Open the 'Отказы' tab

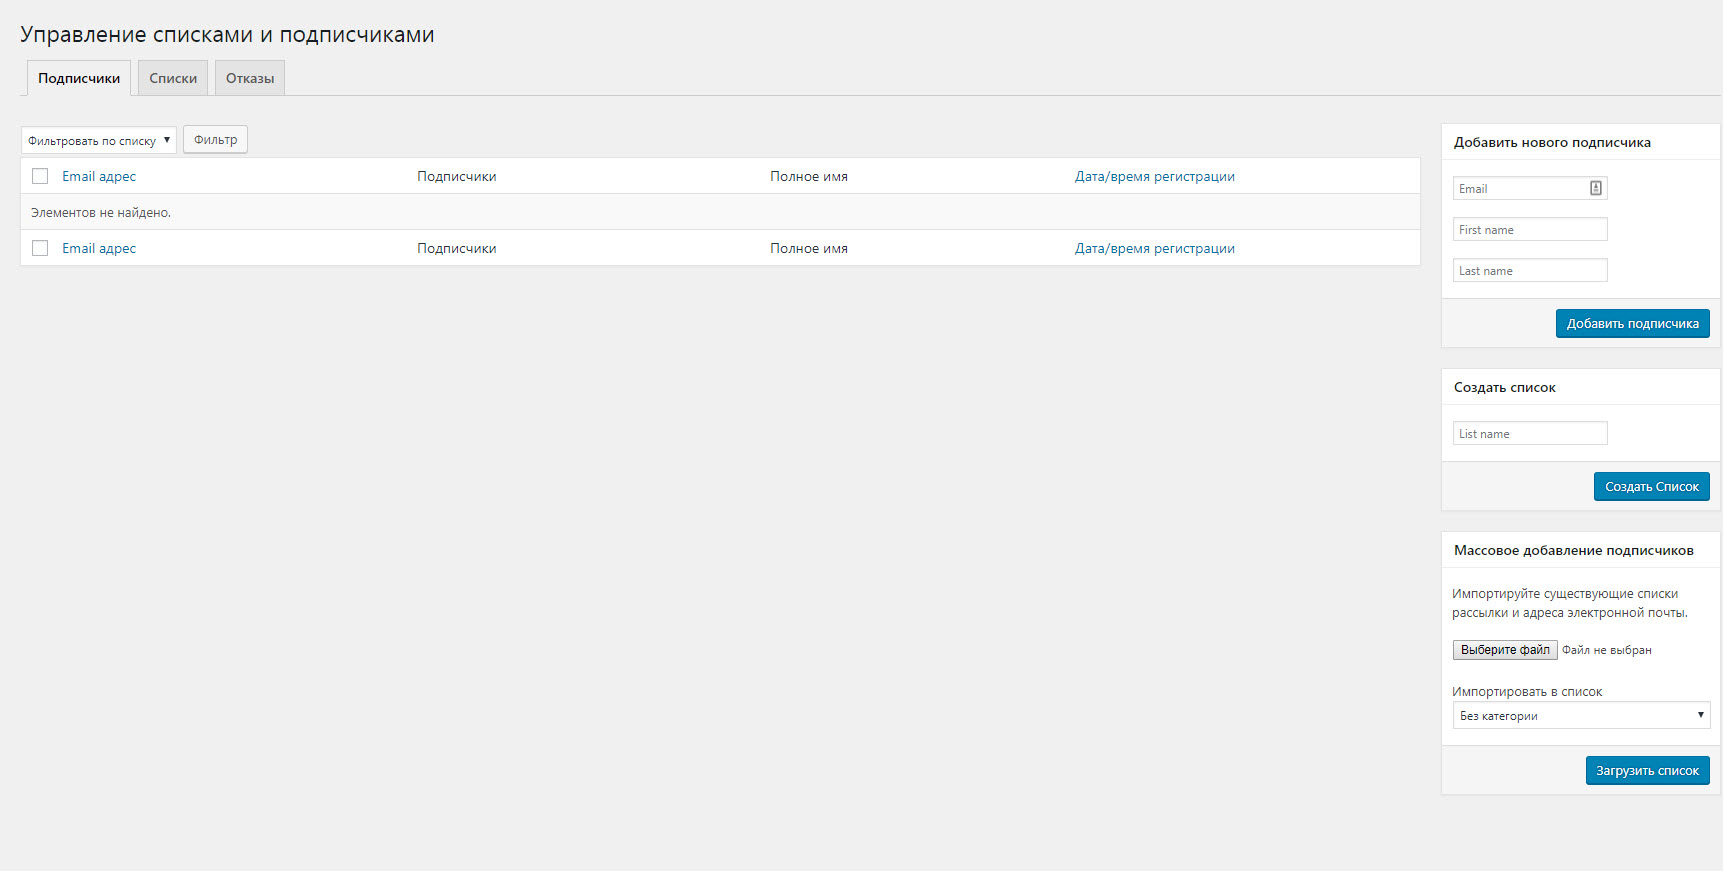pyautogui.click(x=250, y=78)
